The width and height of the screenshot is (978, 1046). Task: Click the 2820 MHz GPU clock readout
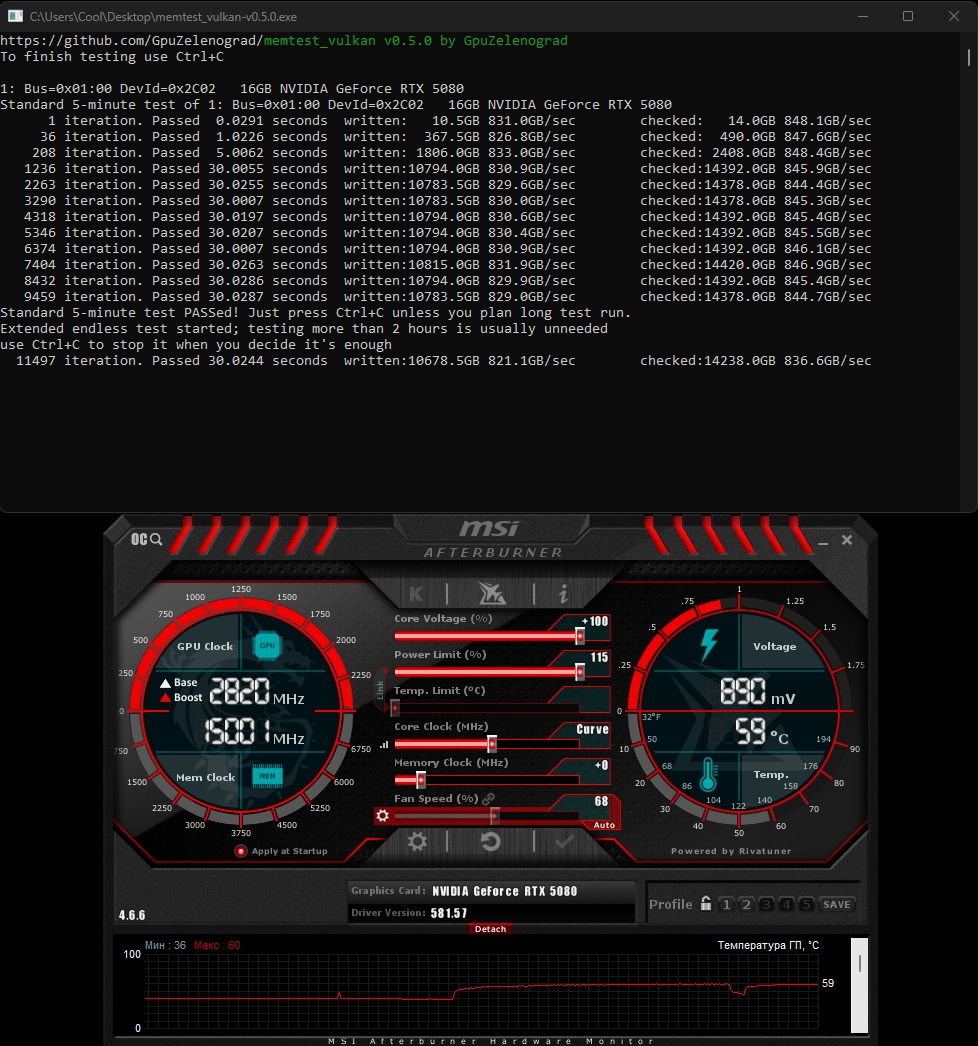[x=257, y=692]
